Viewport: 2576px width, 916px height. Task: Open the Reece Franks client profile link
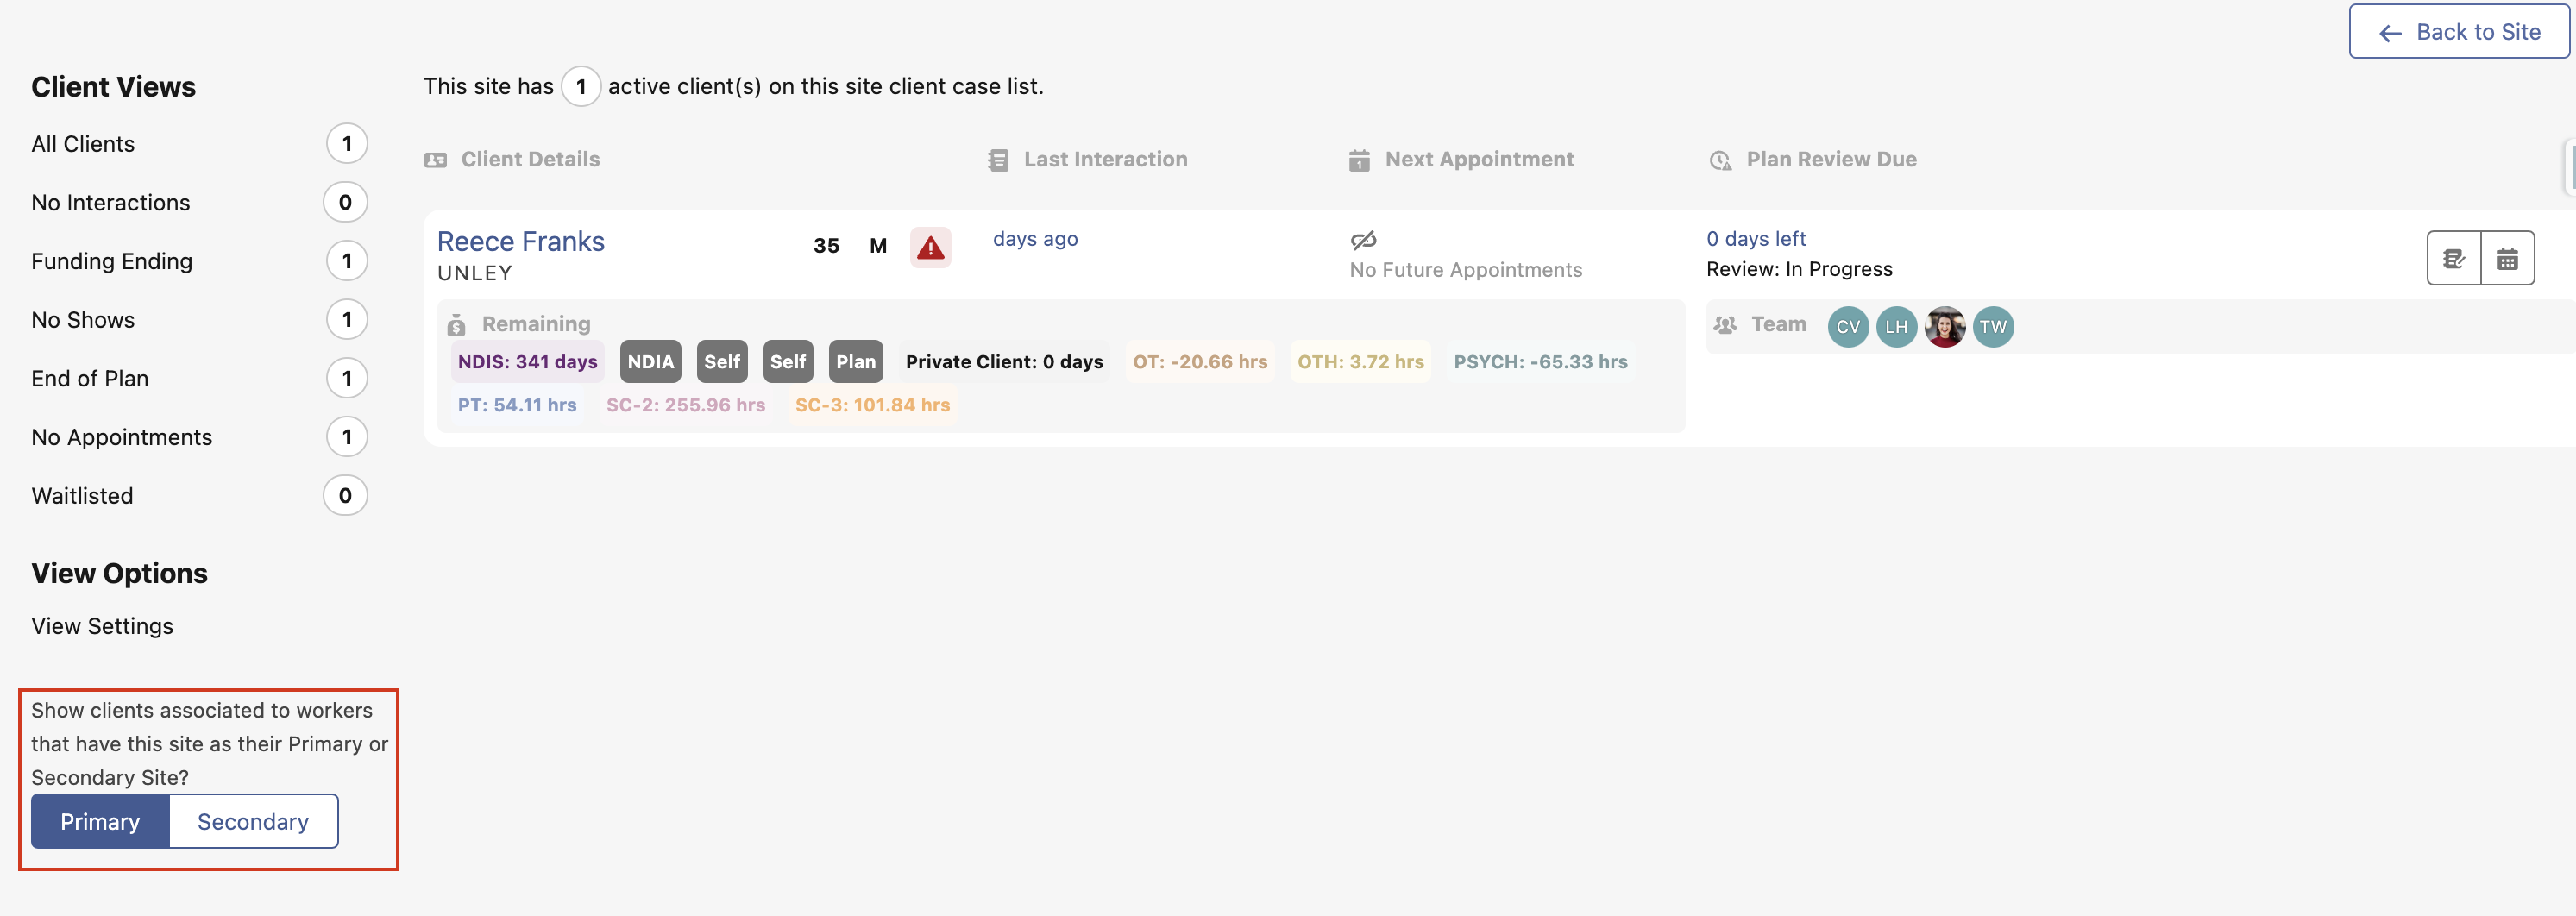coord(520,240)
